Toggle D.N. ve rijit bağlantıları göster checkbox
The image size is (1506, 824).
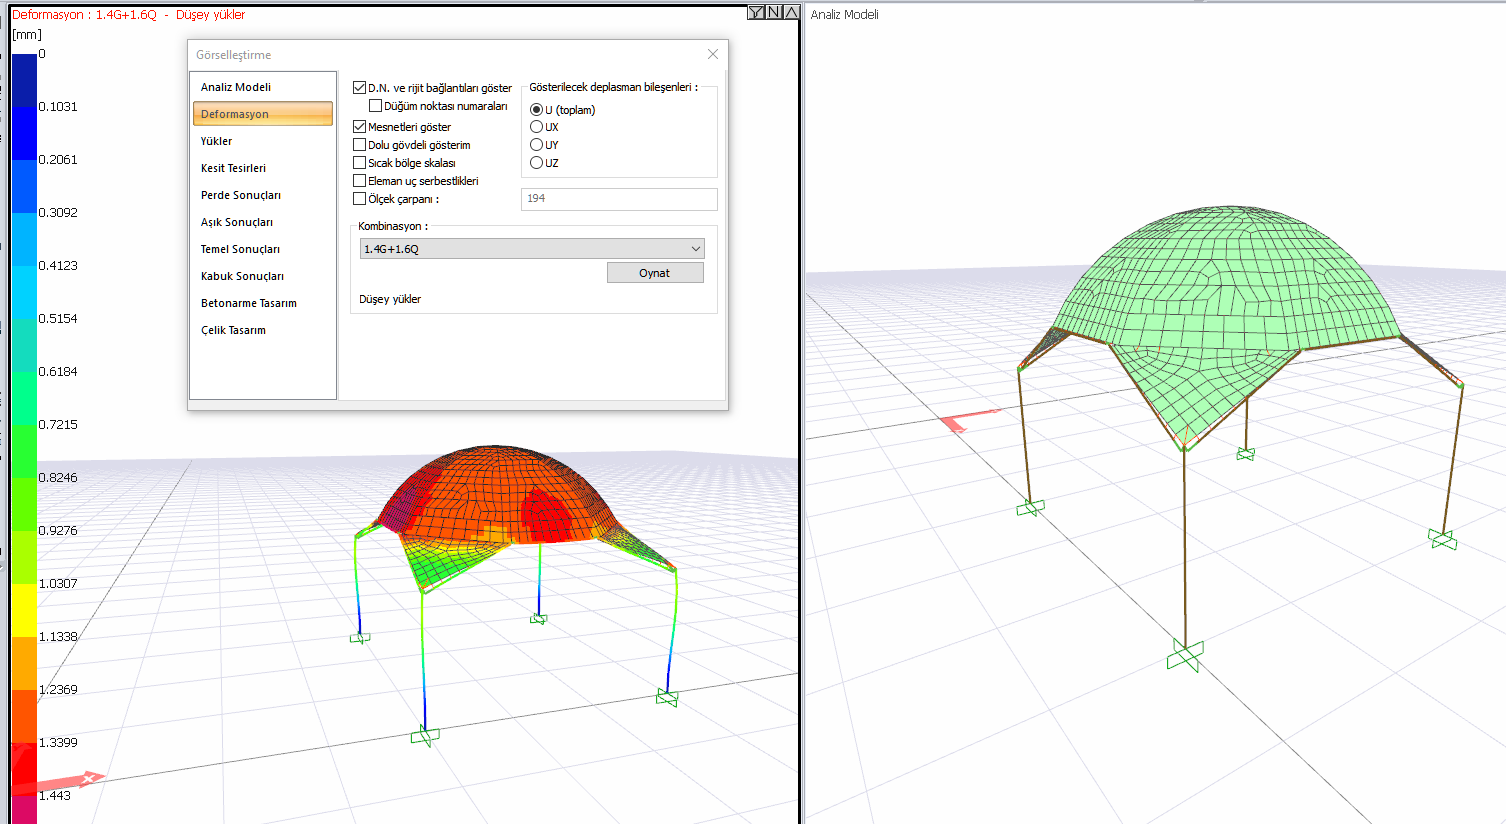(359, 88)
